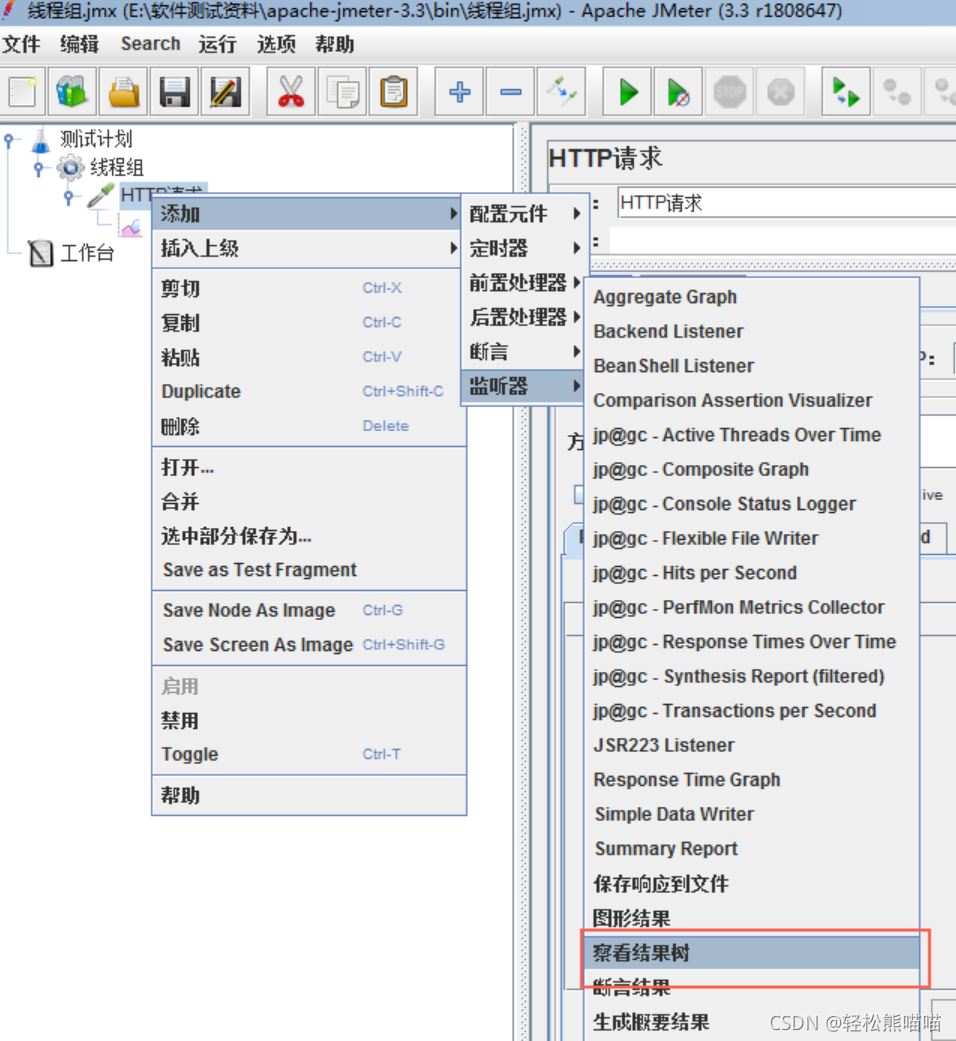956x1041 pixels.
Task: Click the Remote Stop All icon
Action: coord(896,92)
